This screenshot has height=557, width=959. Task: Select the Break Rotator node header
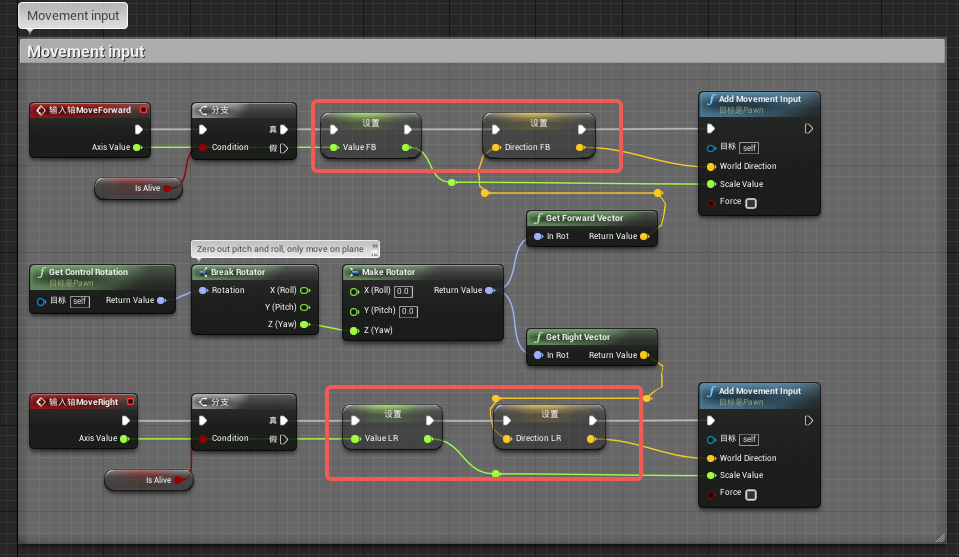point(255,272)
